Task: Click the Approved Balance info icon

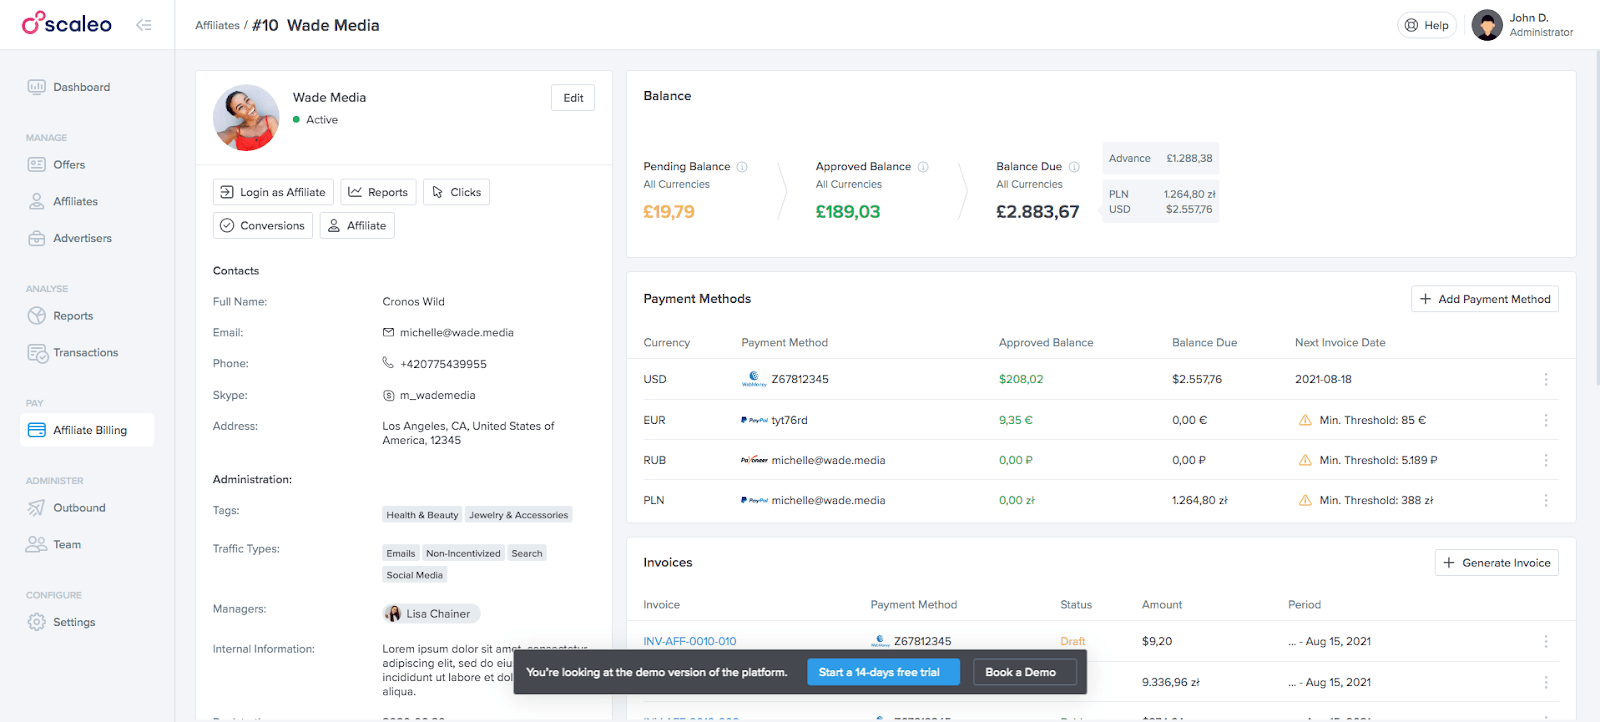Action: tap(923, 167)
